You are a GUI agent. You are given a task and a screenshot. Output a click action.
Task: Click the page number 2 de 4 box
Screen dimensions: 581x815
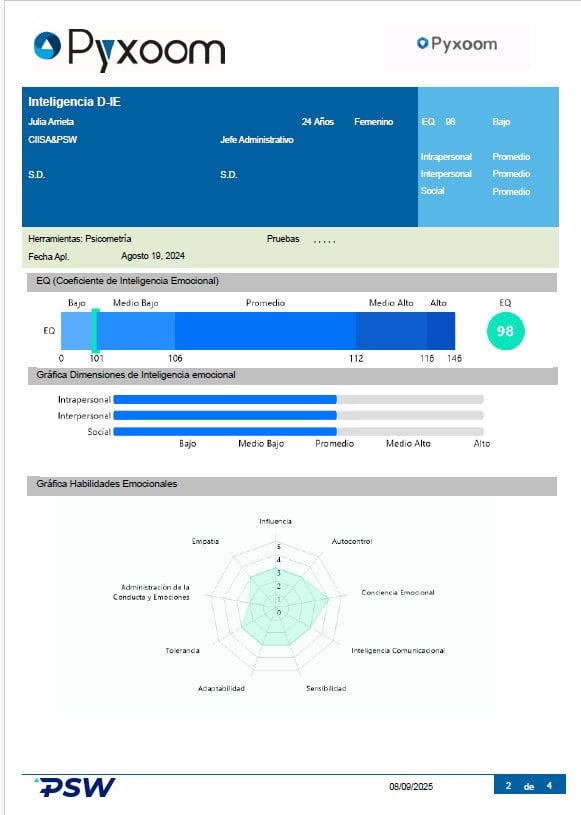(x=529, y=785)
